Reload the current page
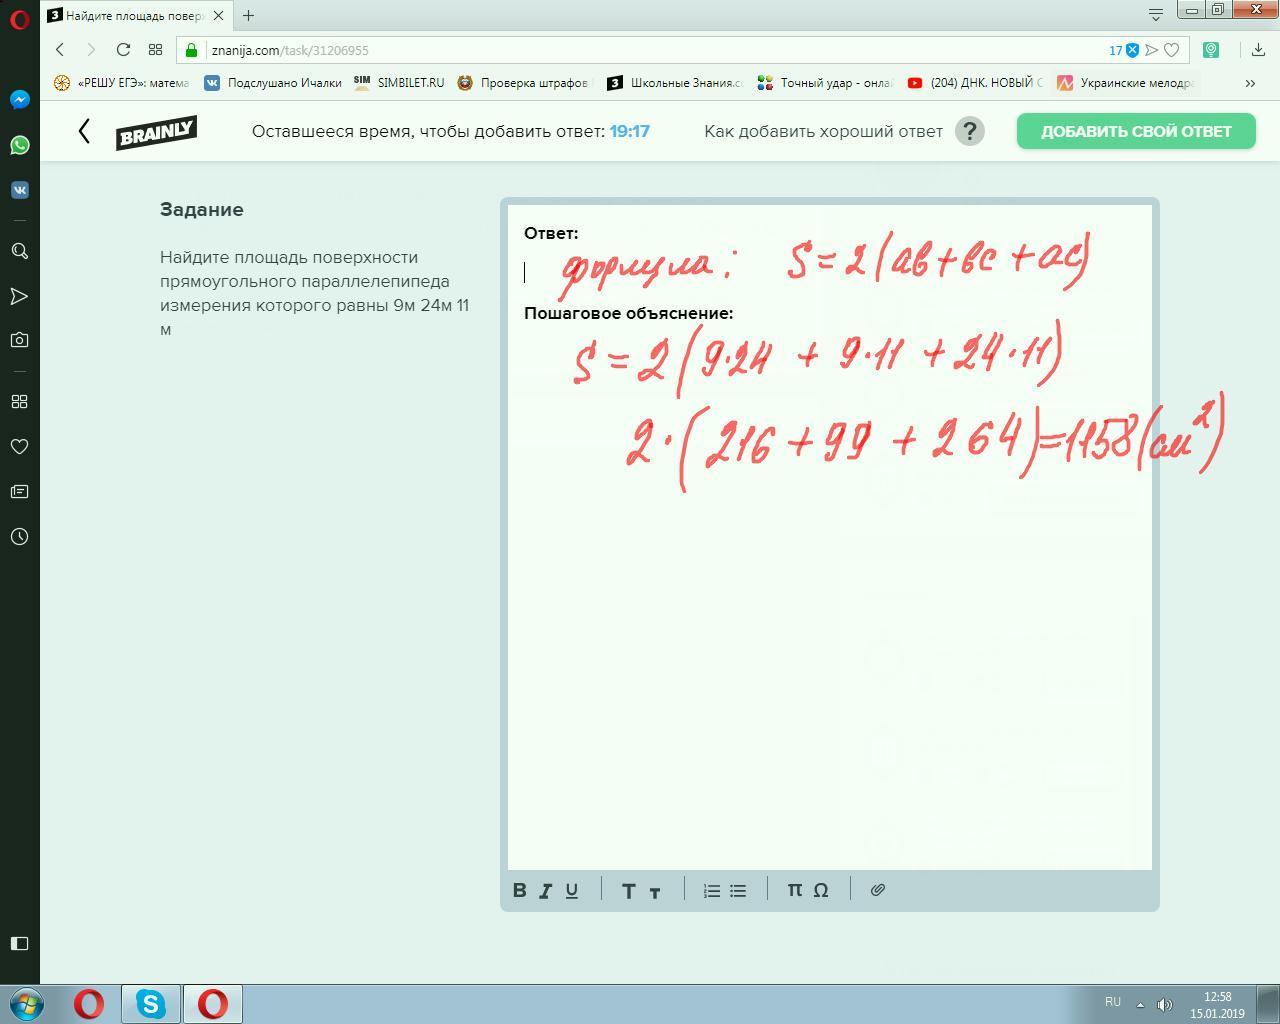The width and height of the screenshot is (1280, 1024). click(123, 50)
